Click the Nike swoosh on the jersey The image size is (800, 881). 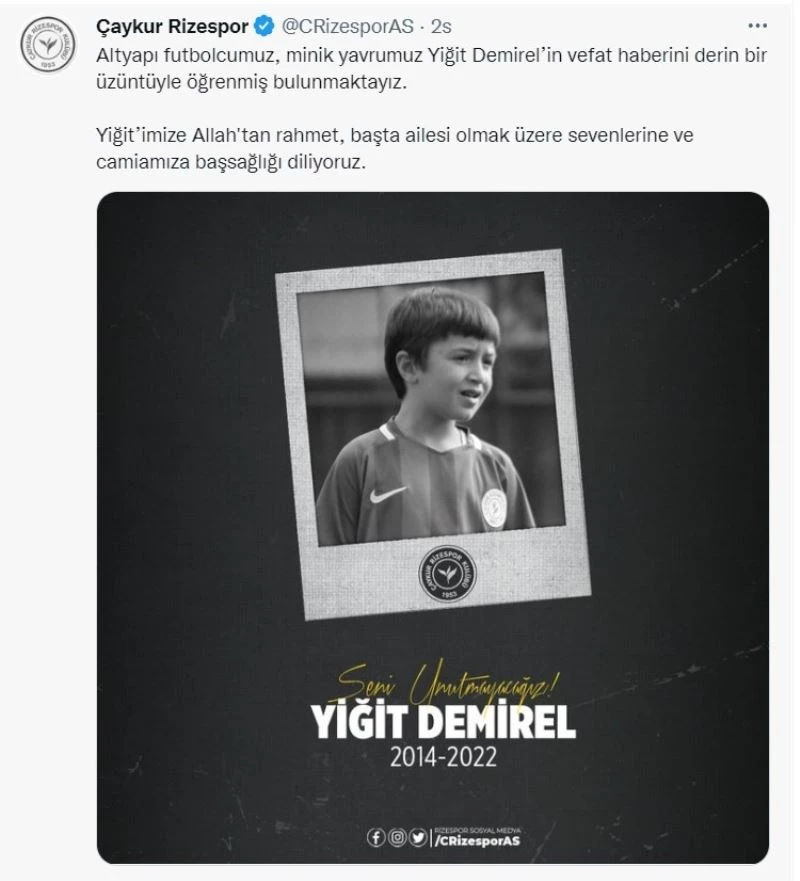(x=388, y=493)
